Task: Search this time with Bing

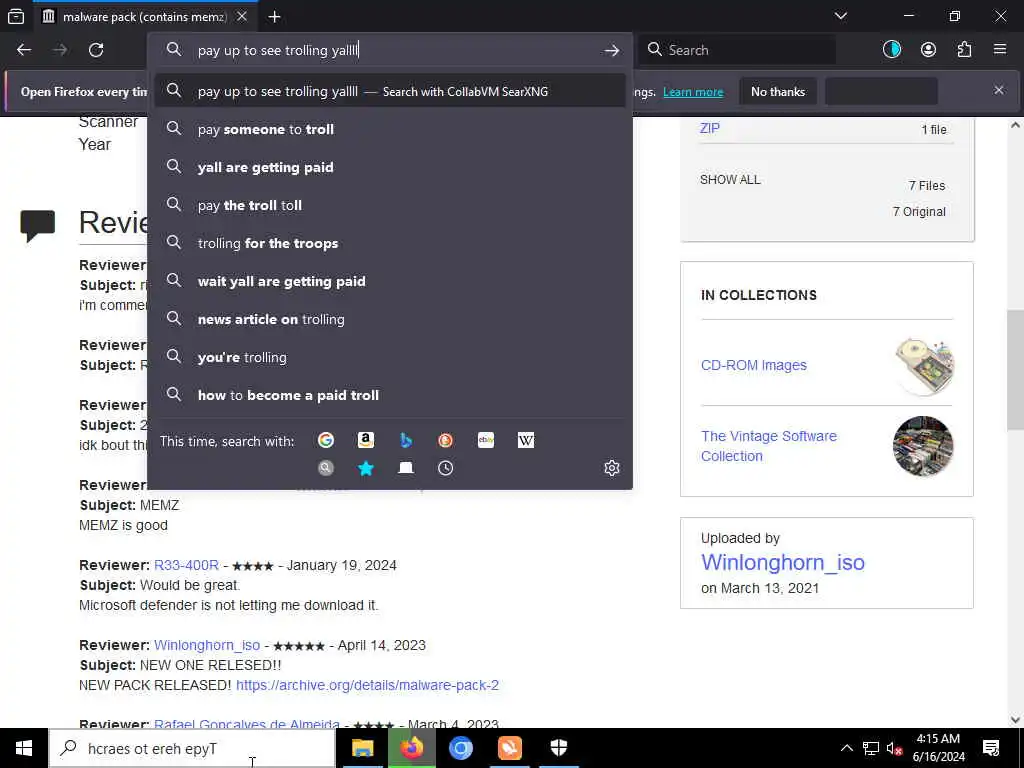Action: click(406, 441)
